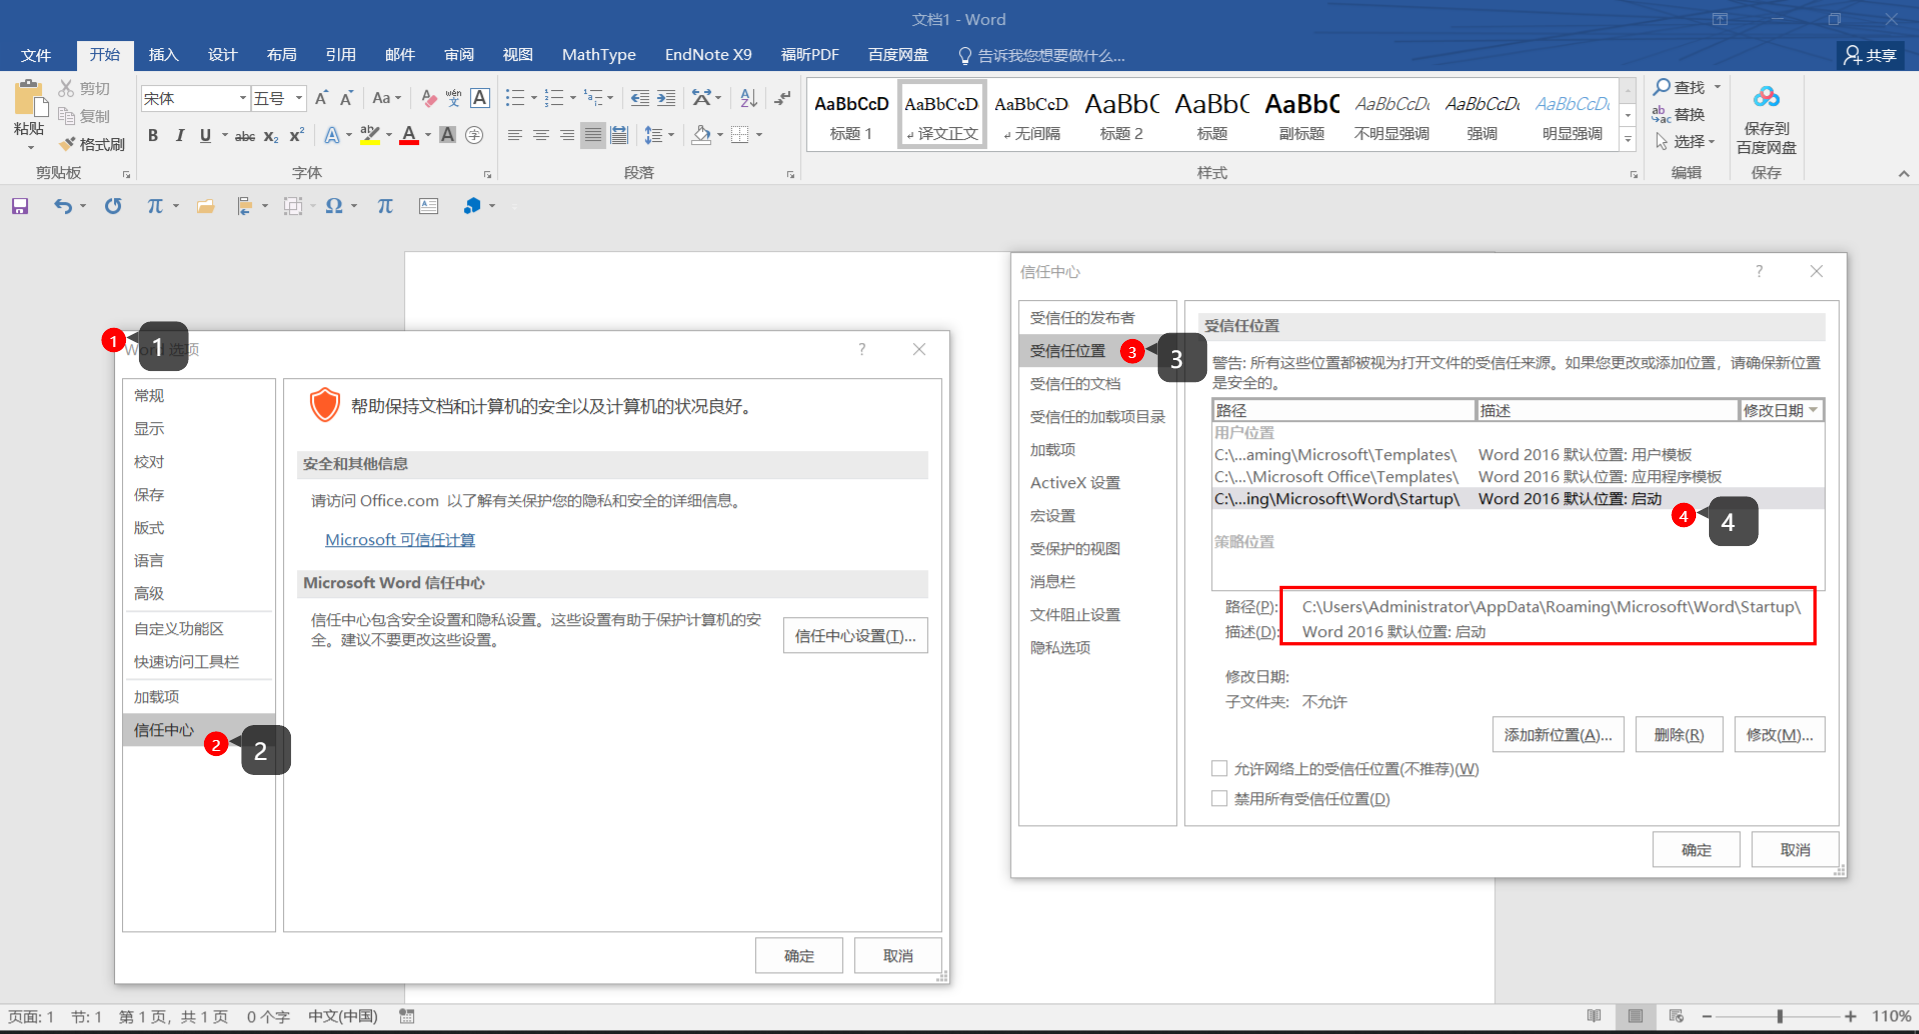The height and width of the screenshot is (1034, 1919).
Task: Apply the 标题 1 style
Action: coord(851,116)
